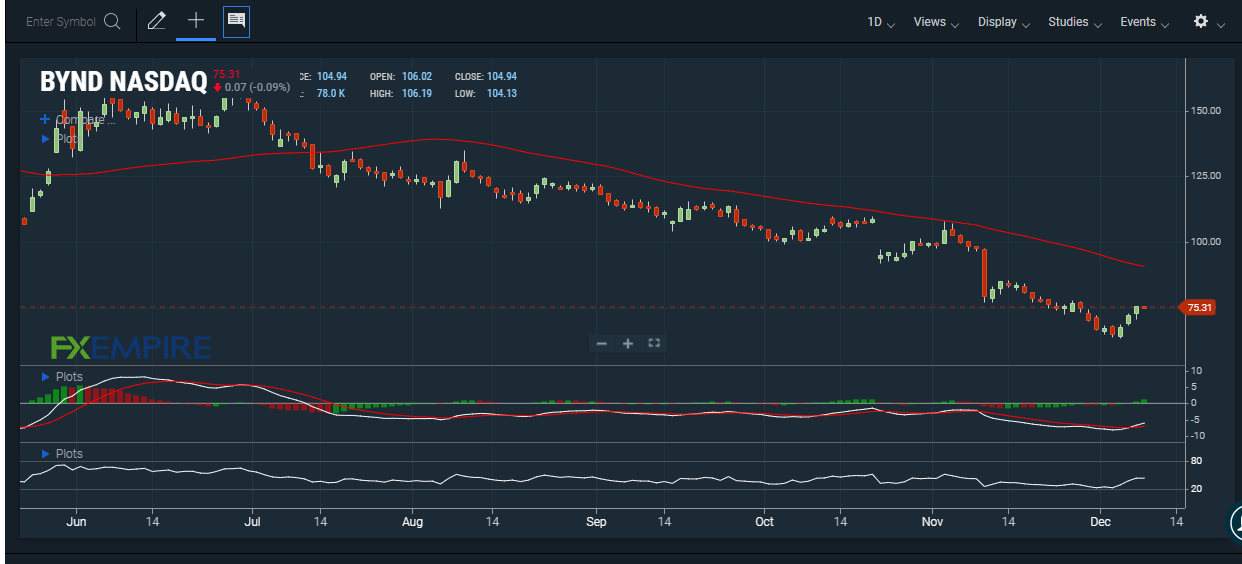This screenshot has height=564, width=1242.
Task: Click the CLOSE value 104.94 on right
Action: pyautogui.click(x=501, y=76)
